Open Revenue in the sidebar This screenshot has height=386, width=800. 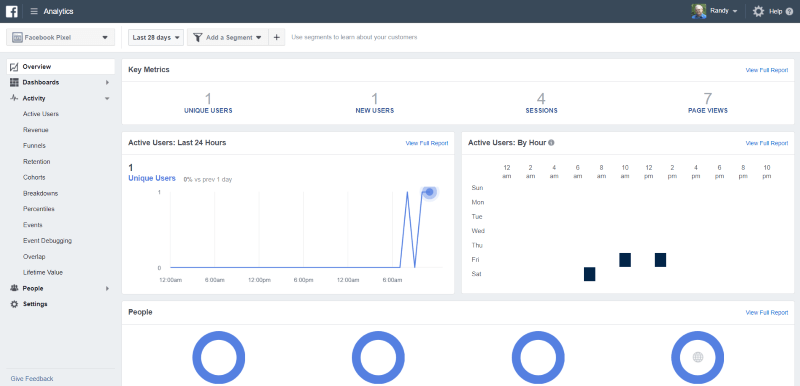coord(36,130)
